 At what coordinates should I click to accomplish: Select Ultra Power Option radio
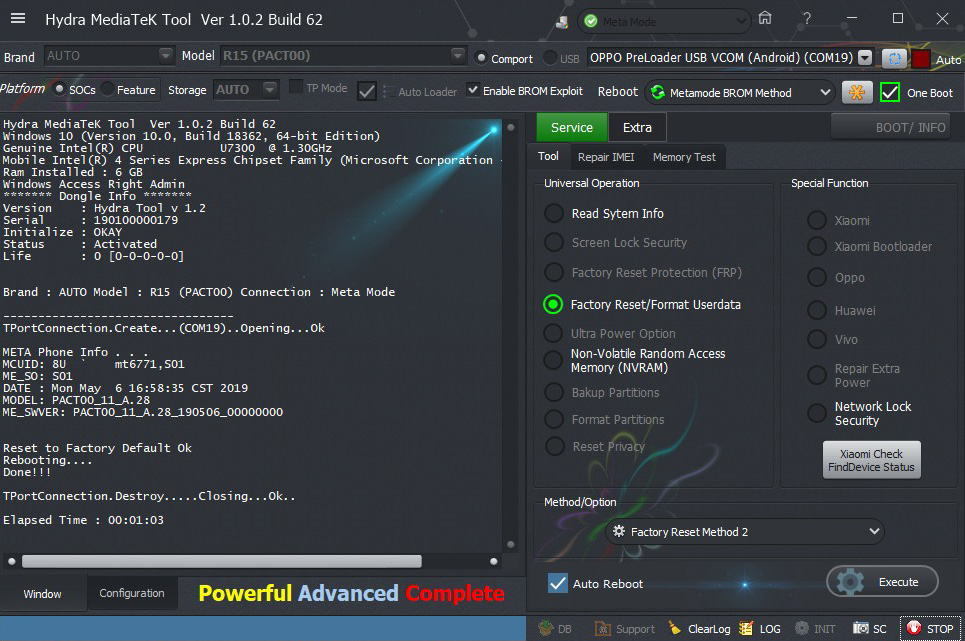click(x=553, y=333)
